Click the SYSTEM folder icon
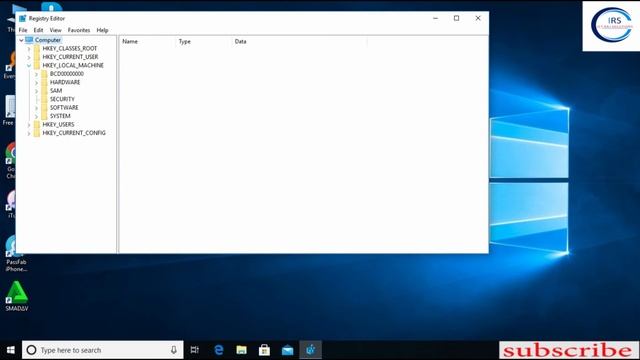This screenshot has width=640, height=360. (44, 116)
